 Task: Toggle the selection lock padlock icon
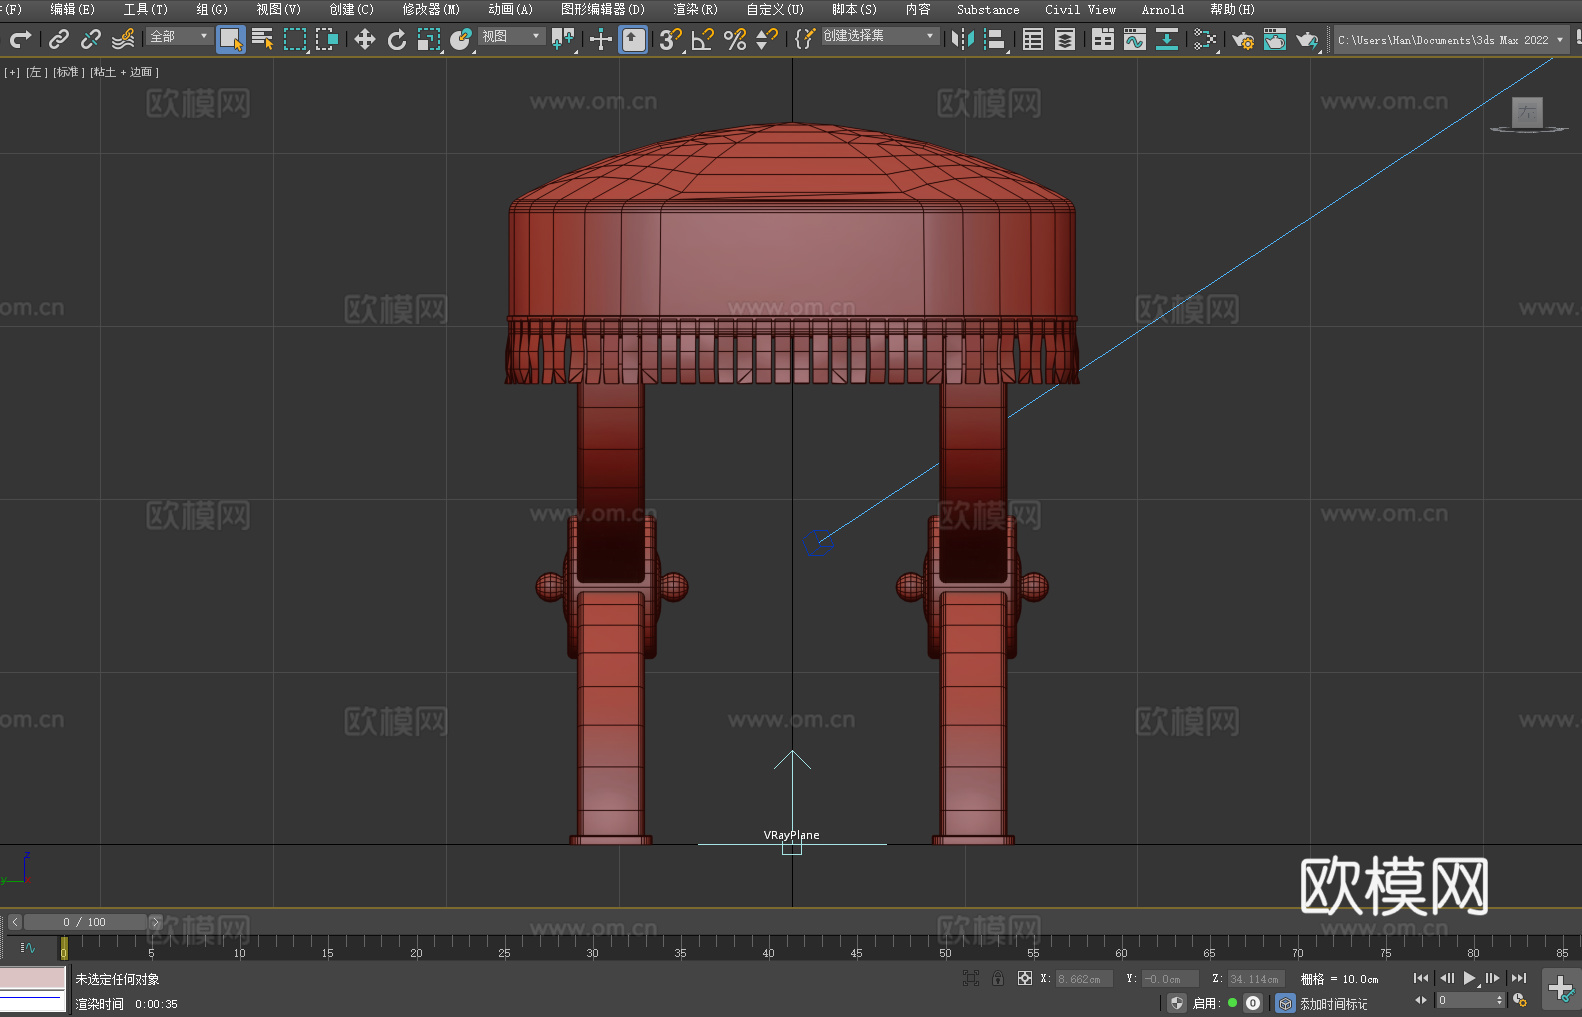pos(998,978)
